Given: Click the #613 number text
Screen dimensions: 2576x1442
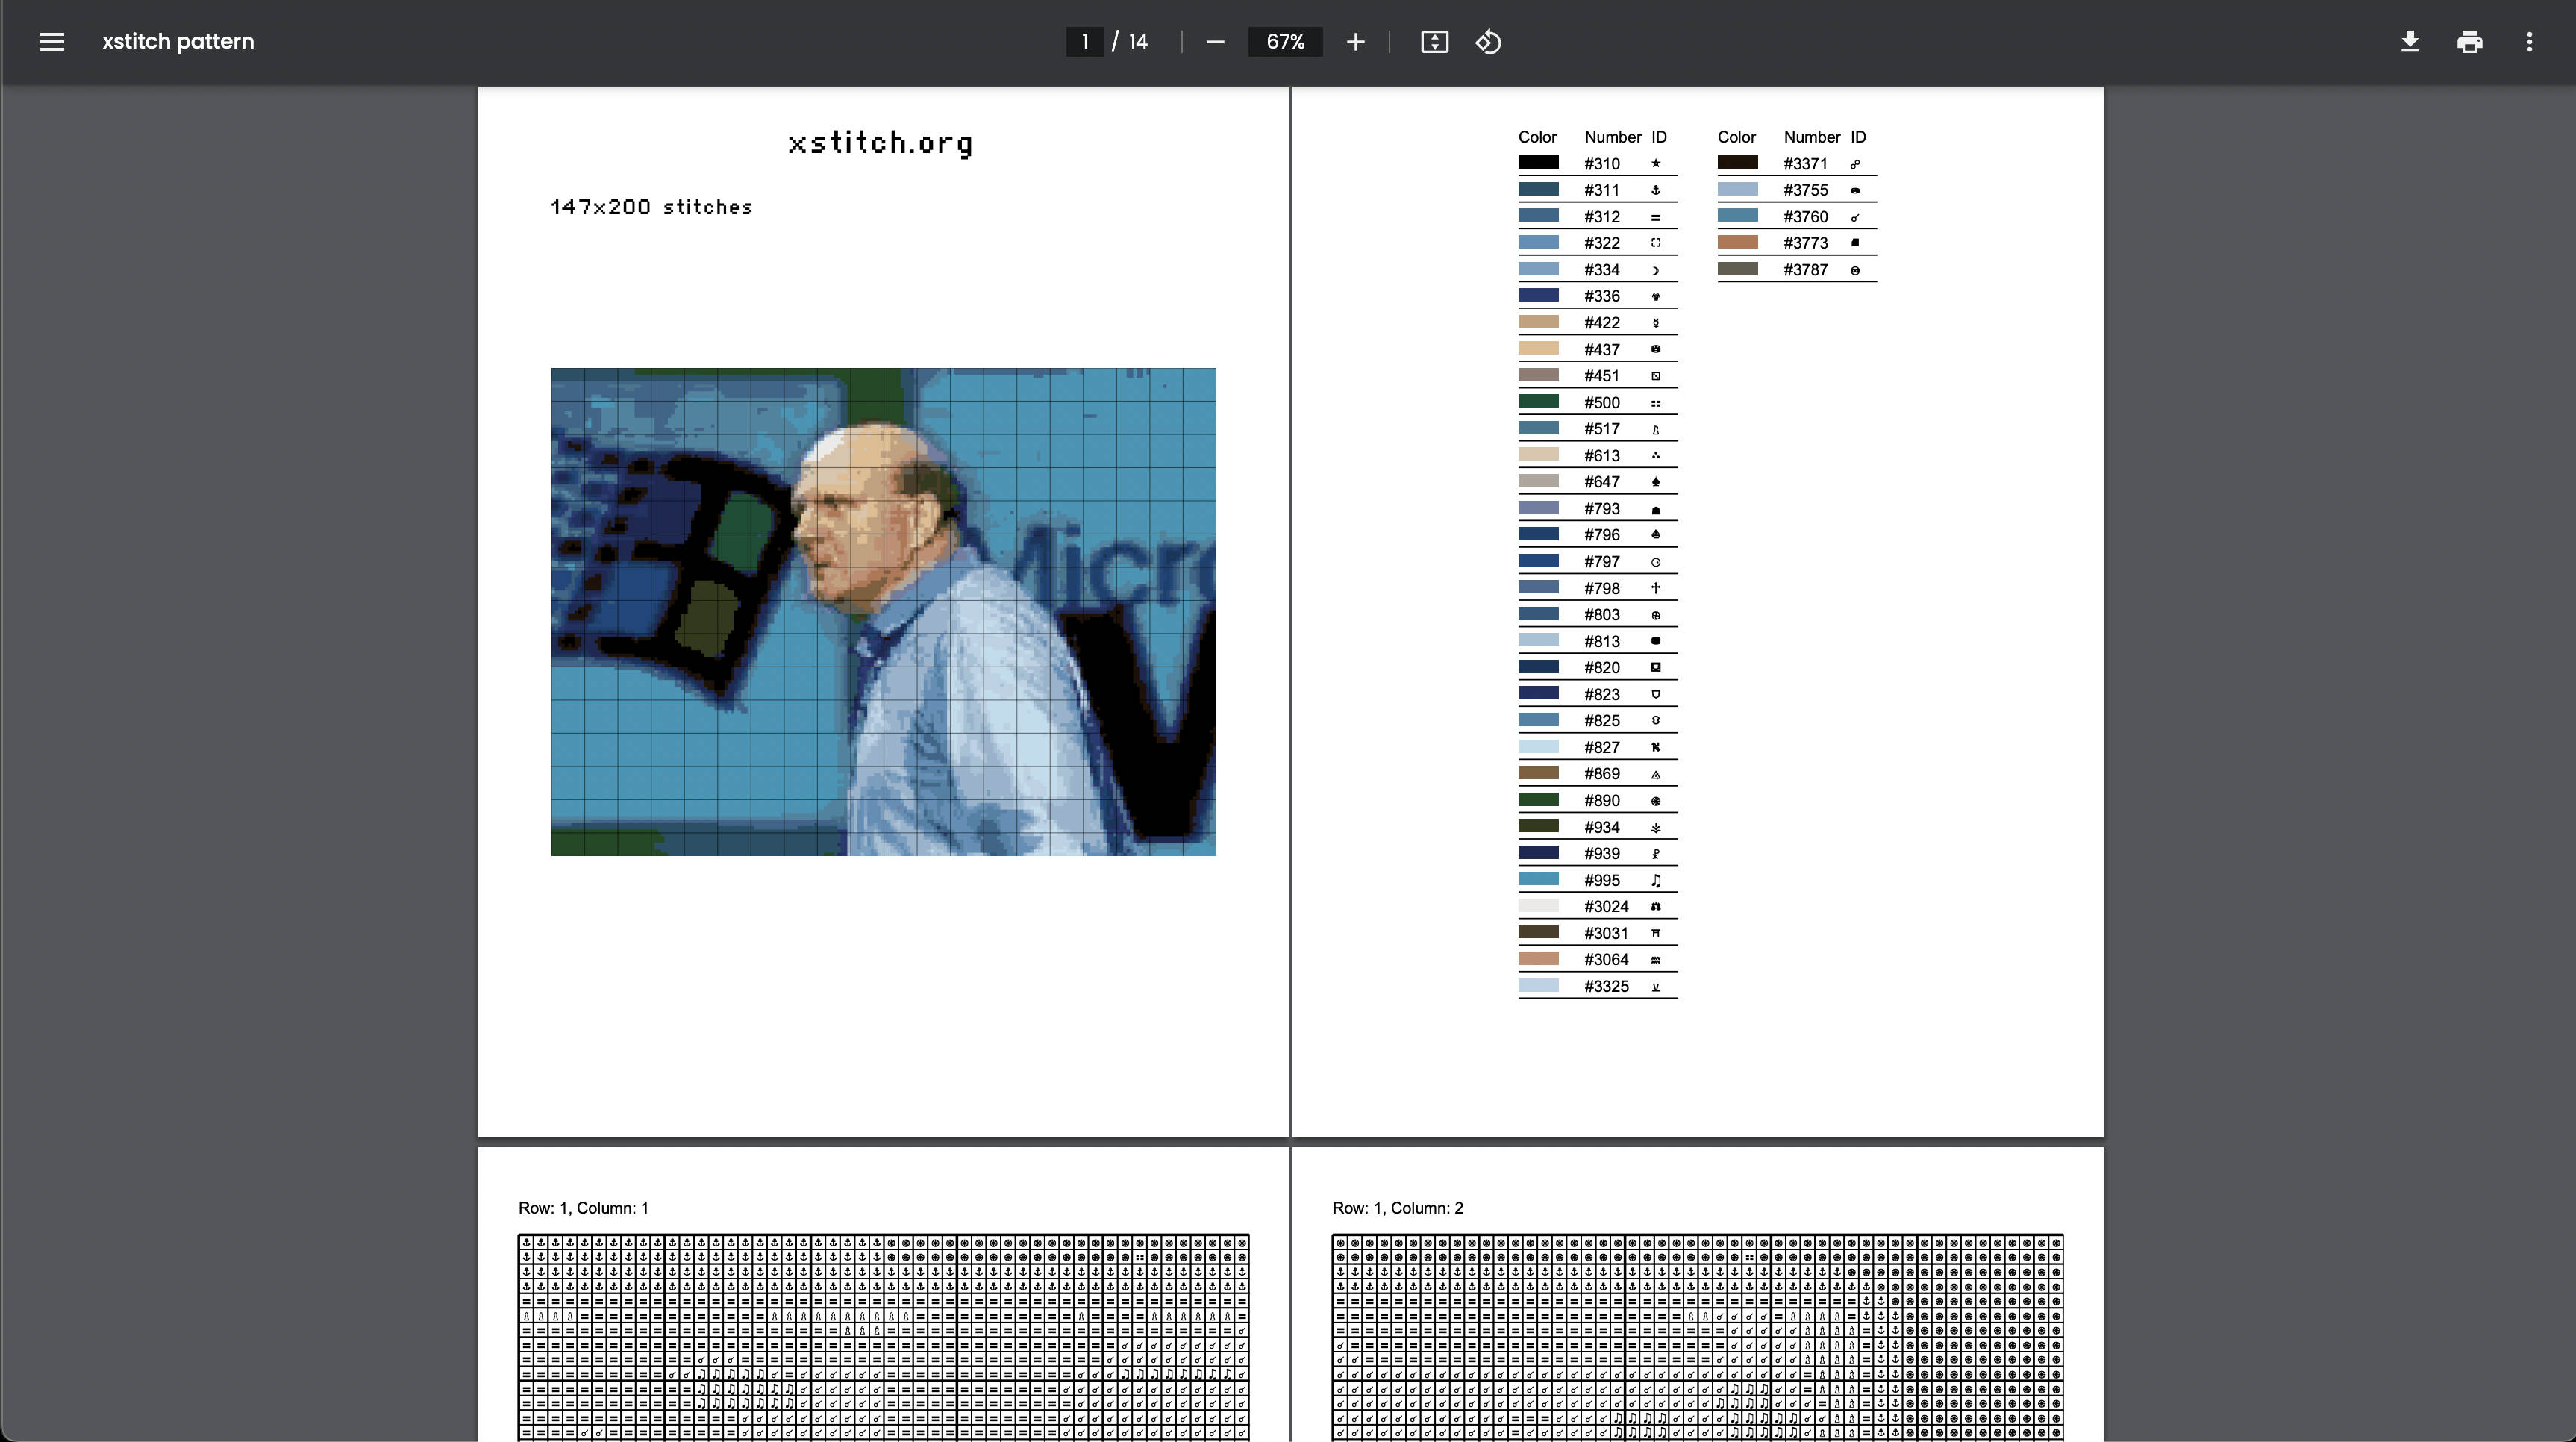Looking at the screenshot, I should (1602, 455).
